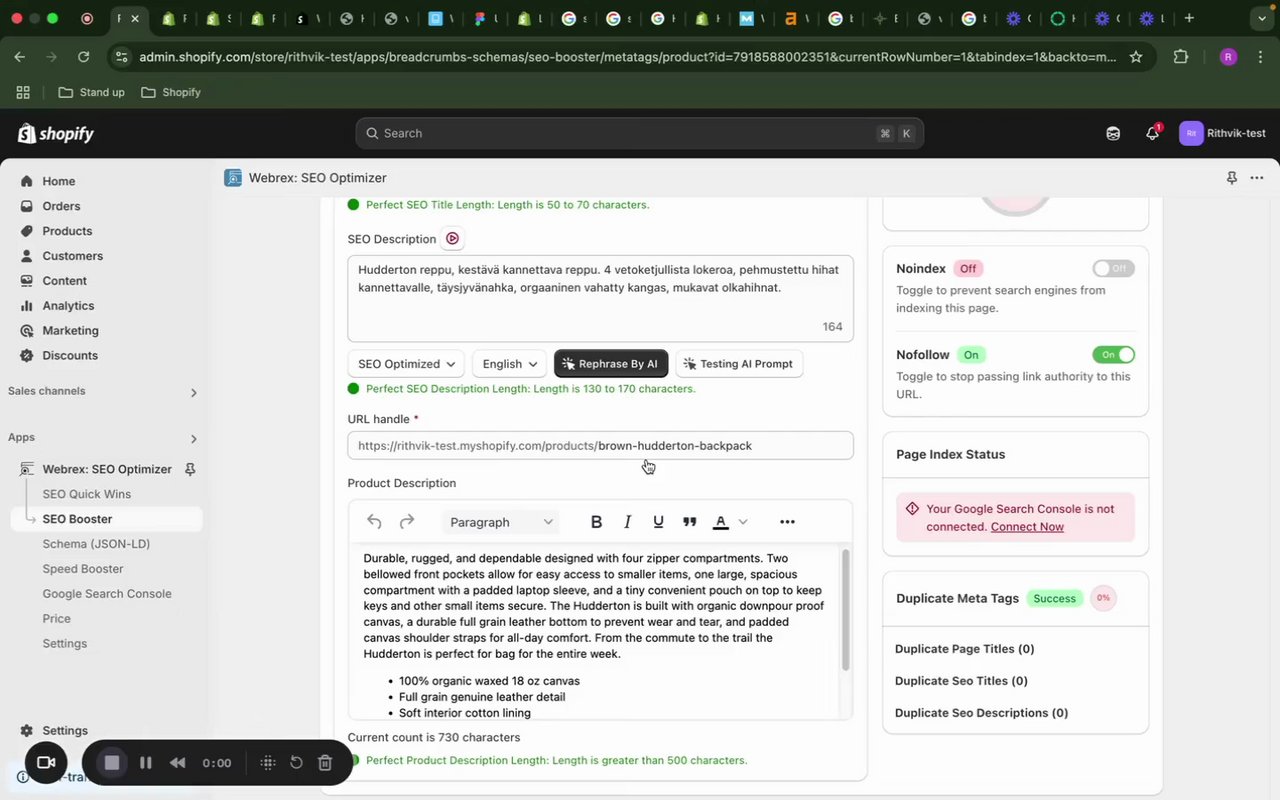Insert a blockquote in the description

[689, 522]
